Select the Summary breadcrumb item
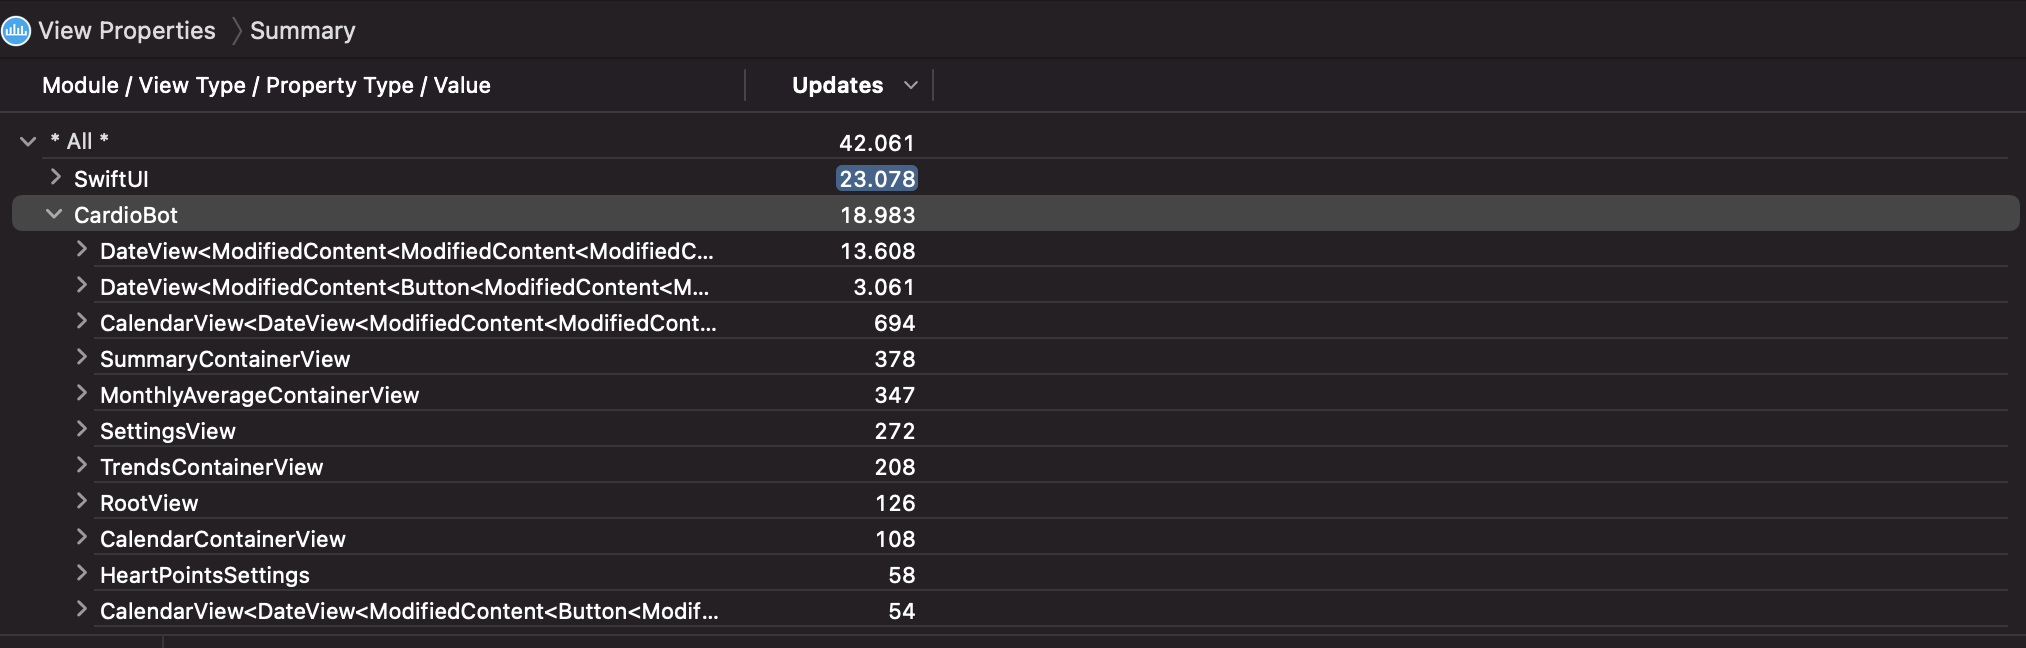 pyautogui.click(x=303, y=31)
